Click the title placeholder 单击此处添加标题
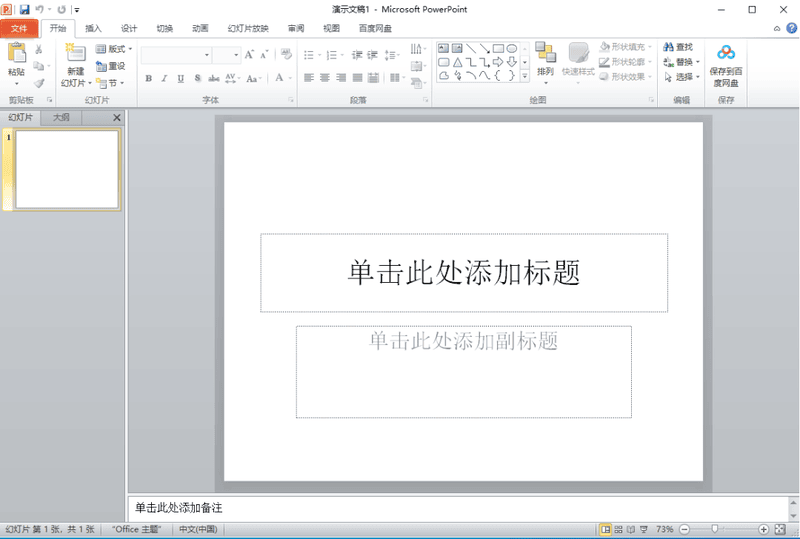 pos(464,273)
